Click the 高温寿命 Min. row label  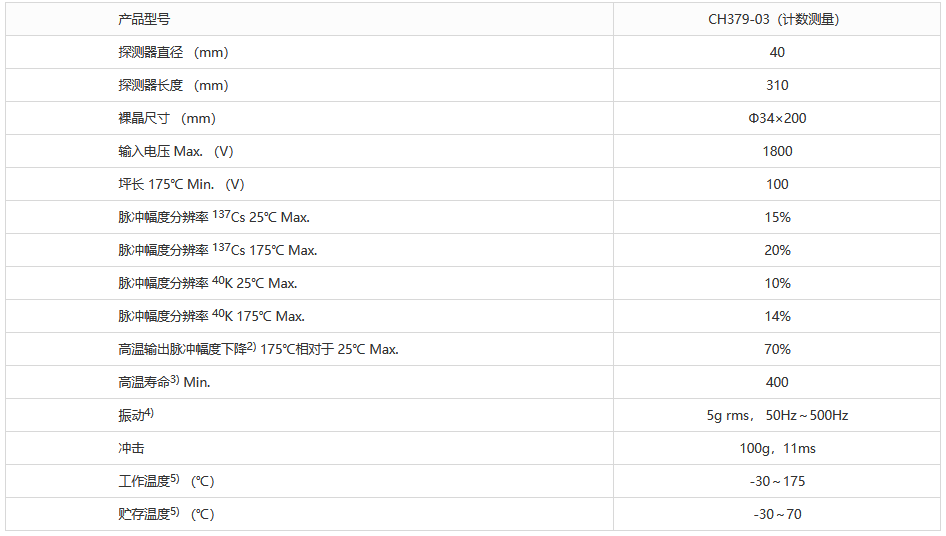click(164, 382)
